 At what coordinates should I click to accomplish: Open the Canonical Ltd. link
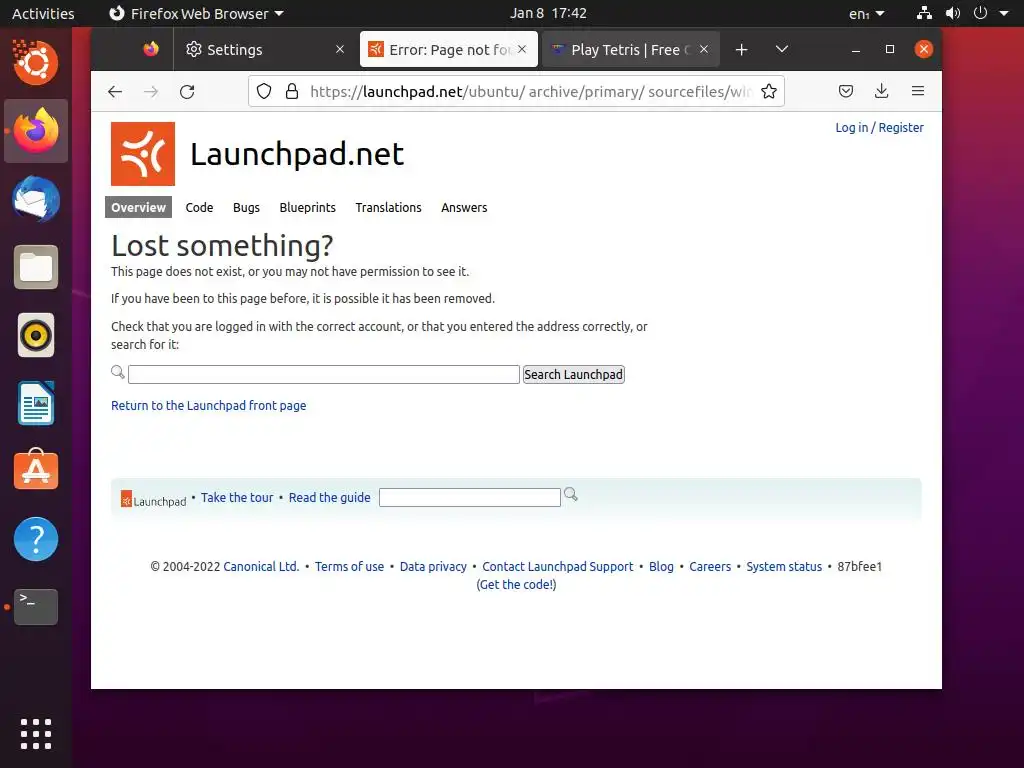coord(261,567)
